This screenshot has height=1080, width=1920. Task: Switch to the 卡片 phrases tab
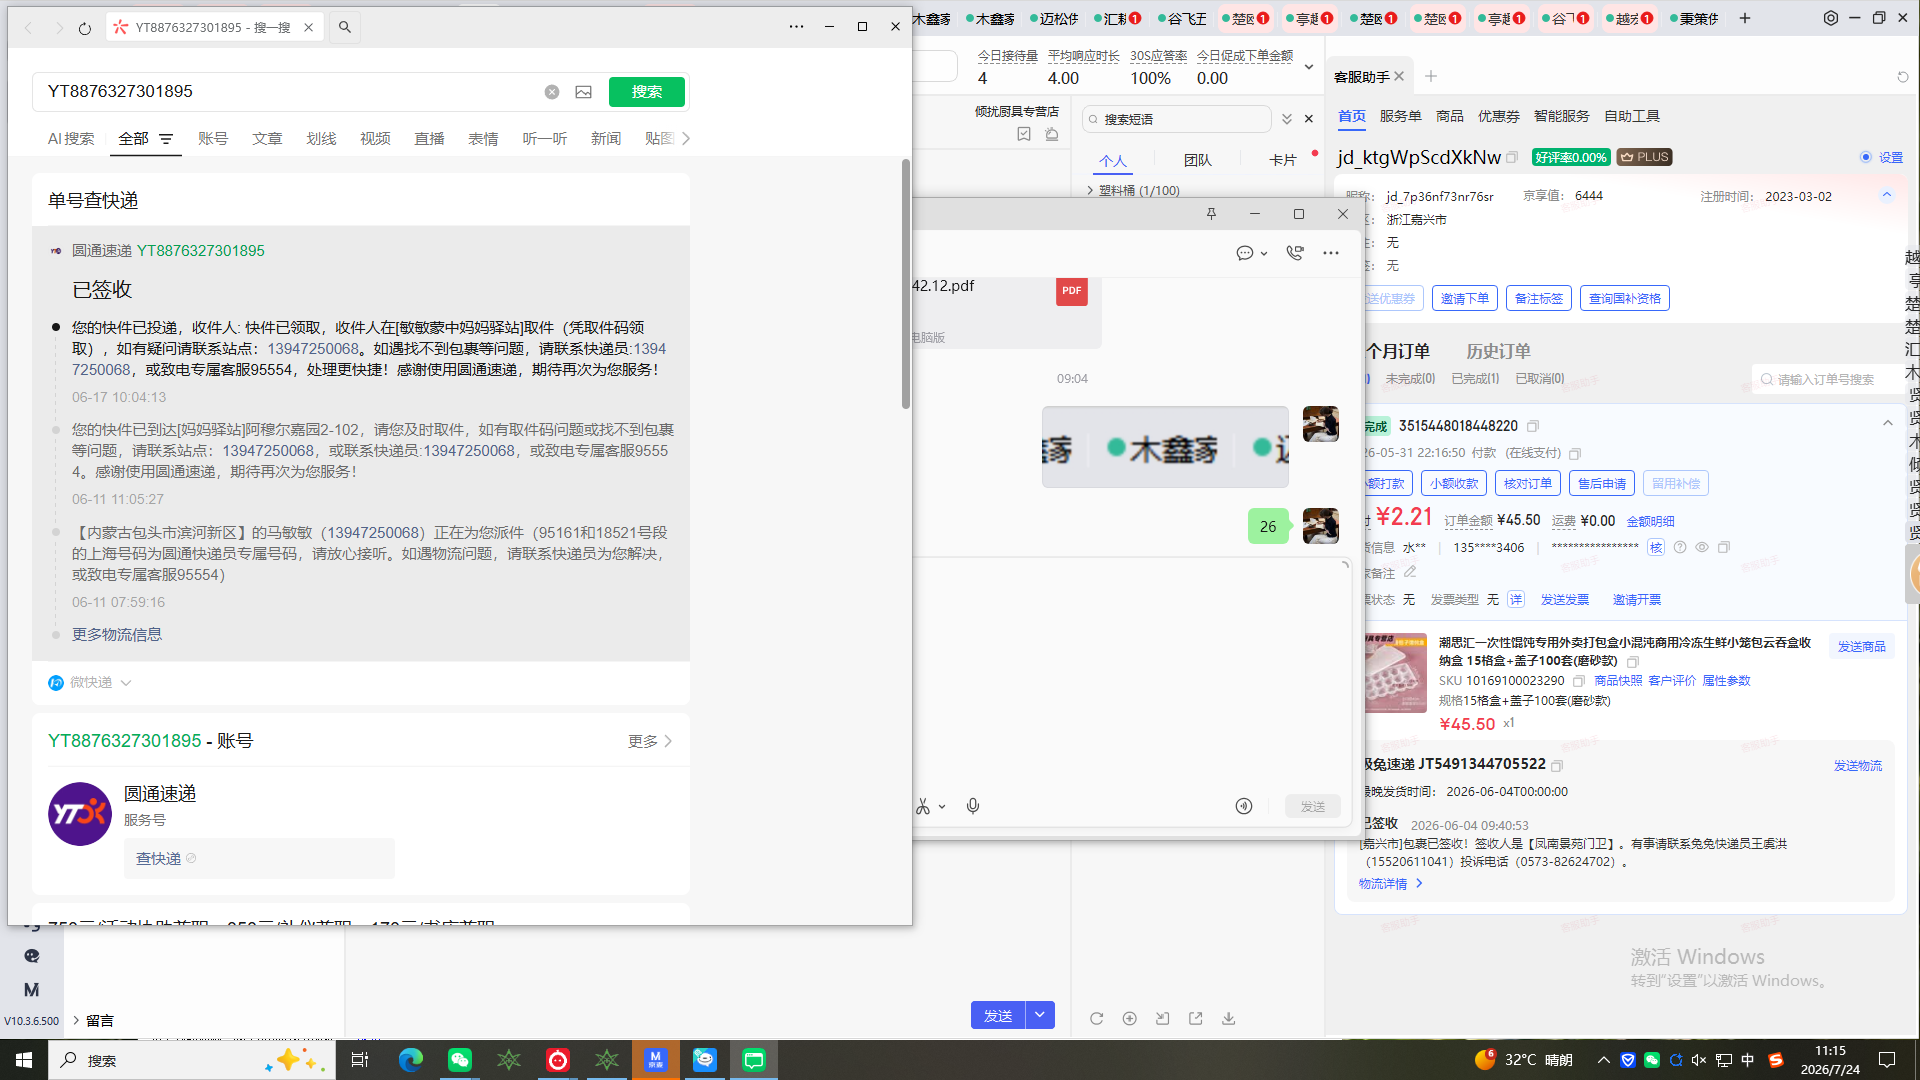(x=1283, y=160)
